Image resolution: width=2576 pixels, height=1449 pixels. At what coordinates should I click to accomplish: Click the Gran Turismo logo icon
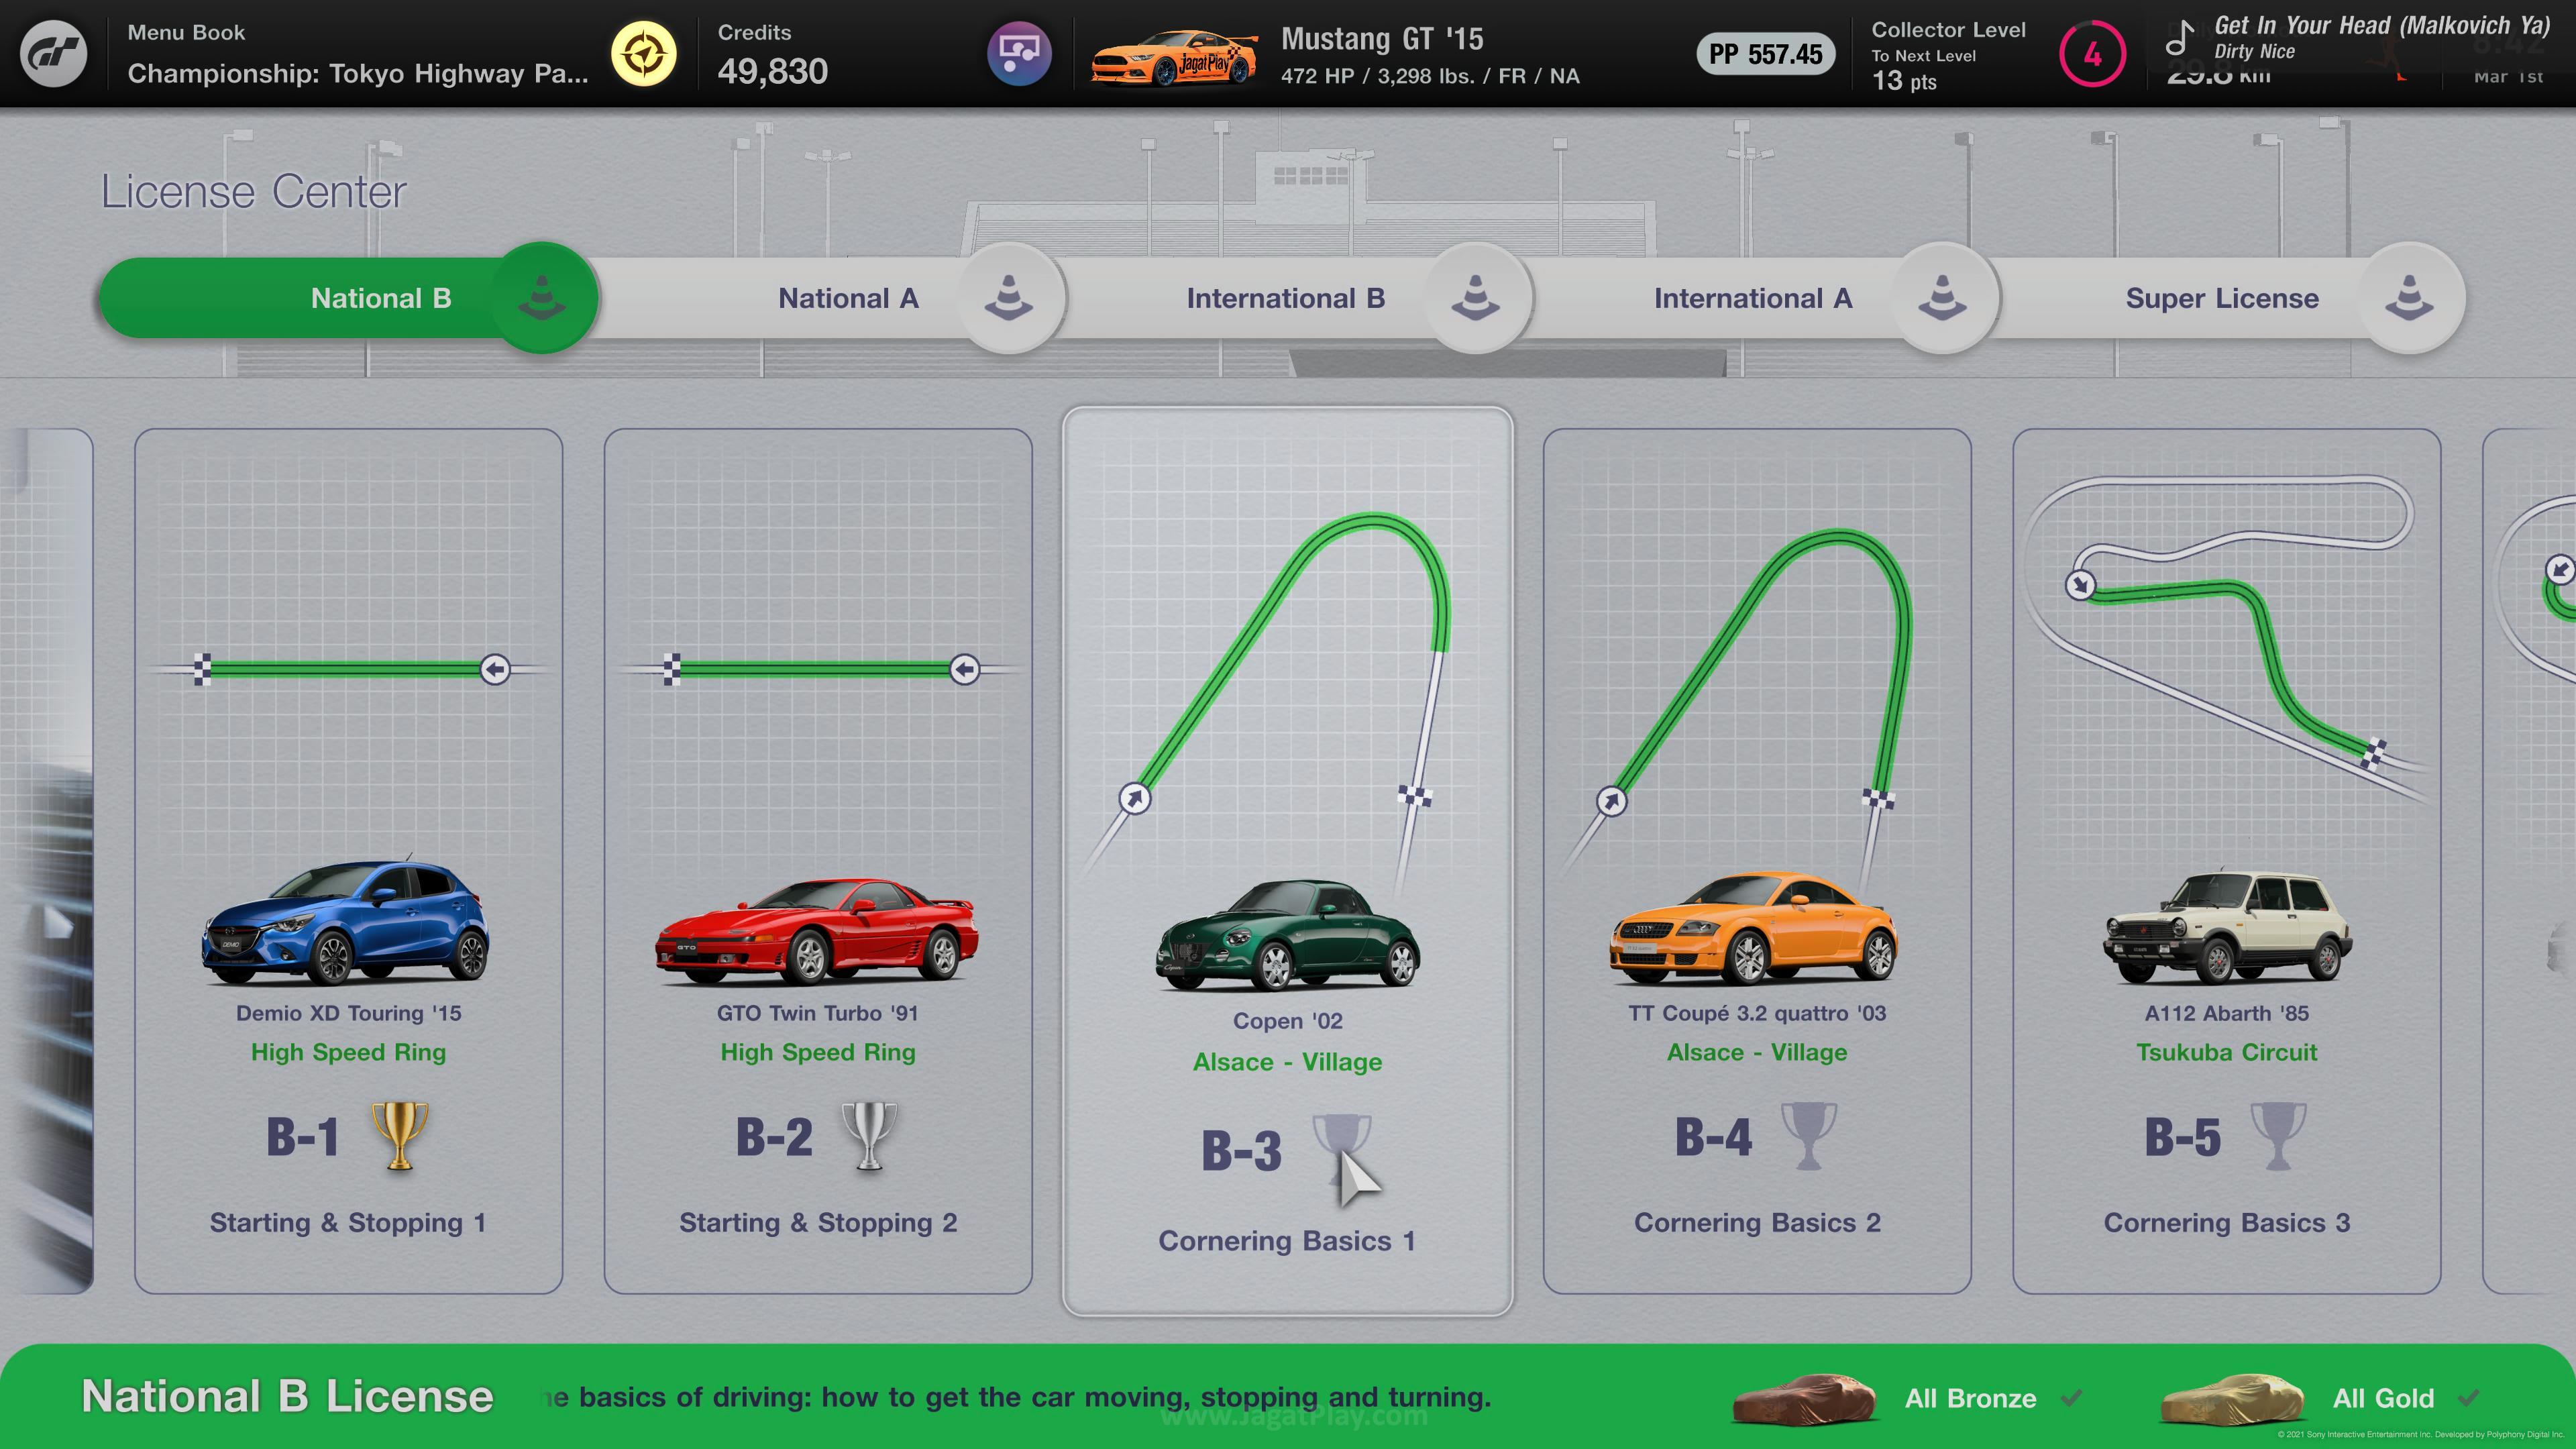(54, 53)
